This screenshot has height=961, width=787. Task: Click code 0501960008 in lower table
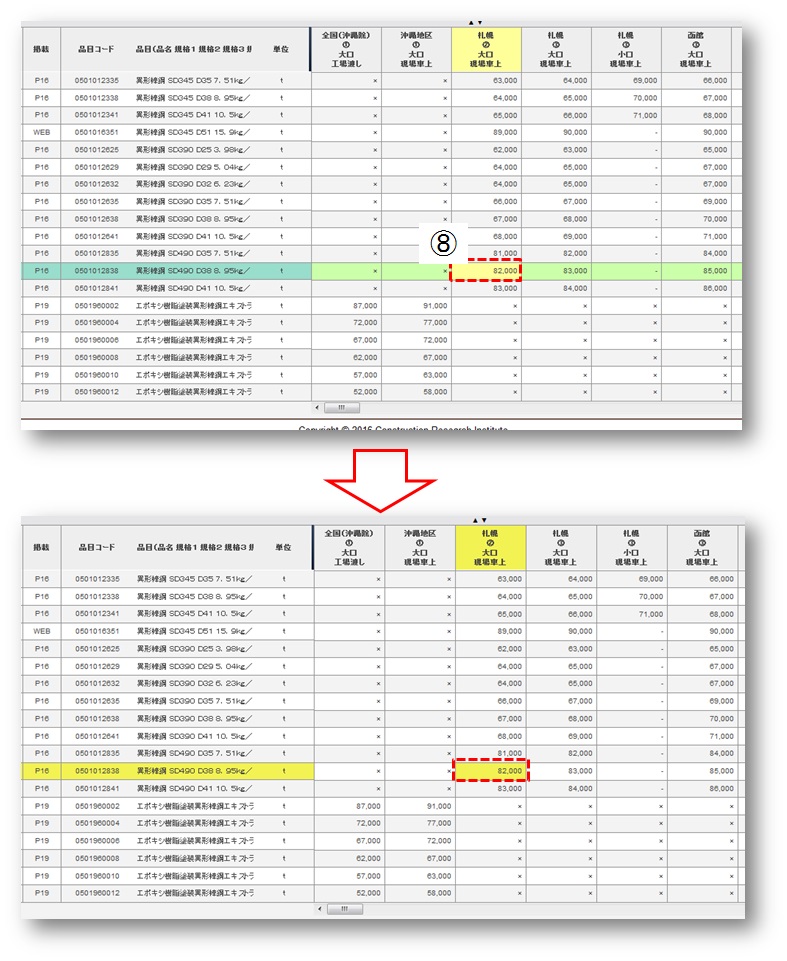(97, 858)
